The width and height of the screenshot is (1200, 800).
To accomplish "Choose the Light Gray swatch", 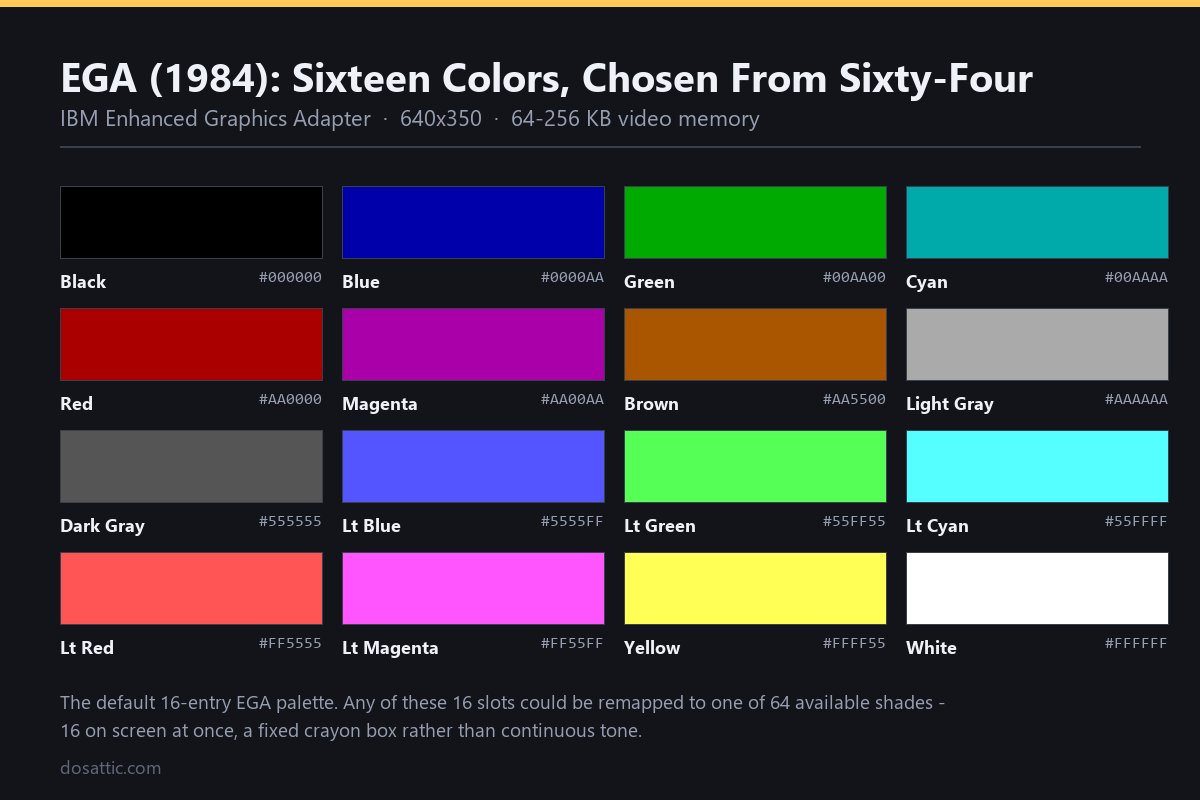I will click(x=1037, y=344).
